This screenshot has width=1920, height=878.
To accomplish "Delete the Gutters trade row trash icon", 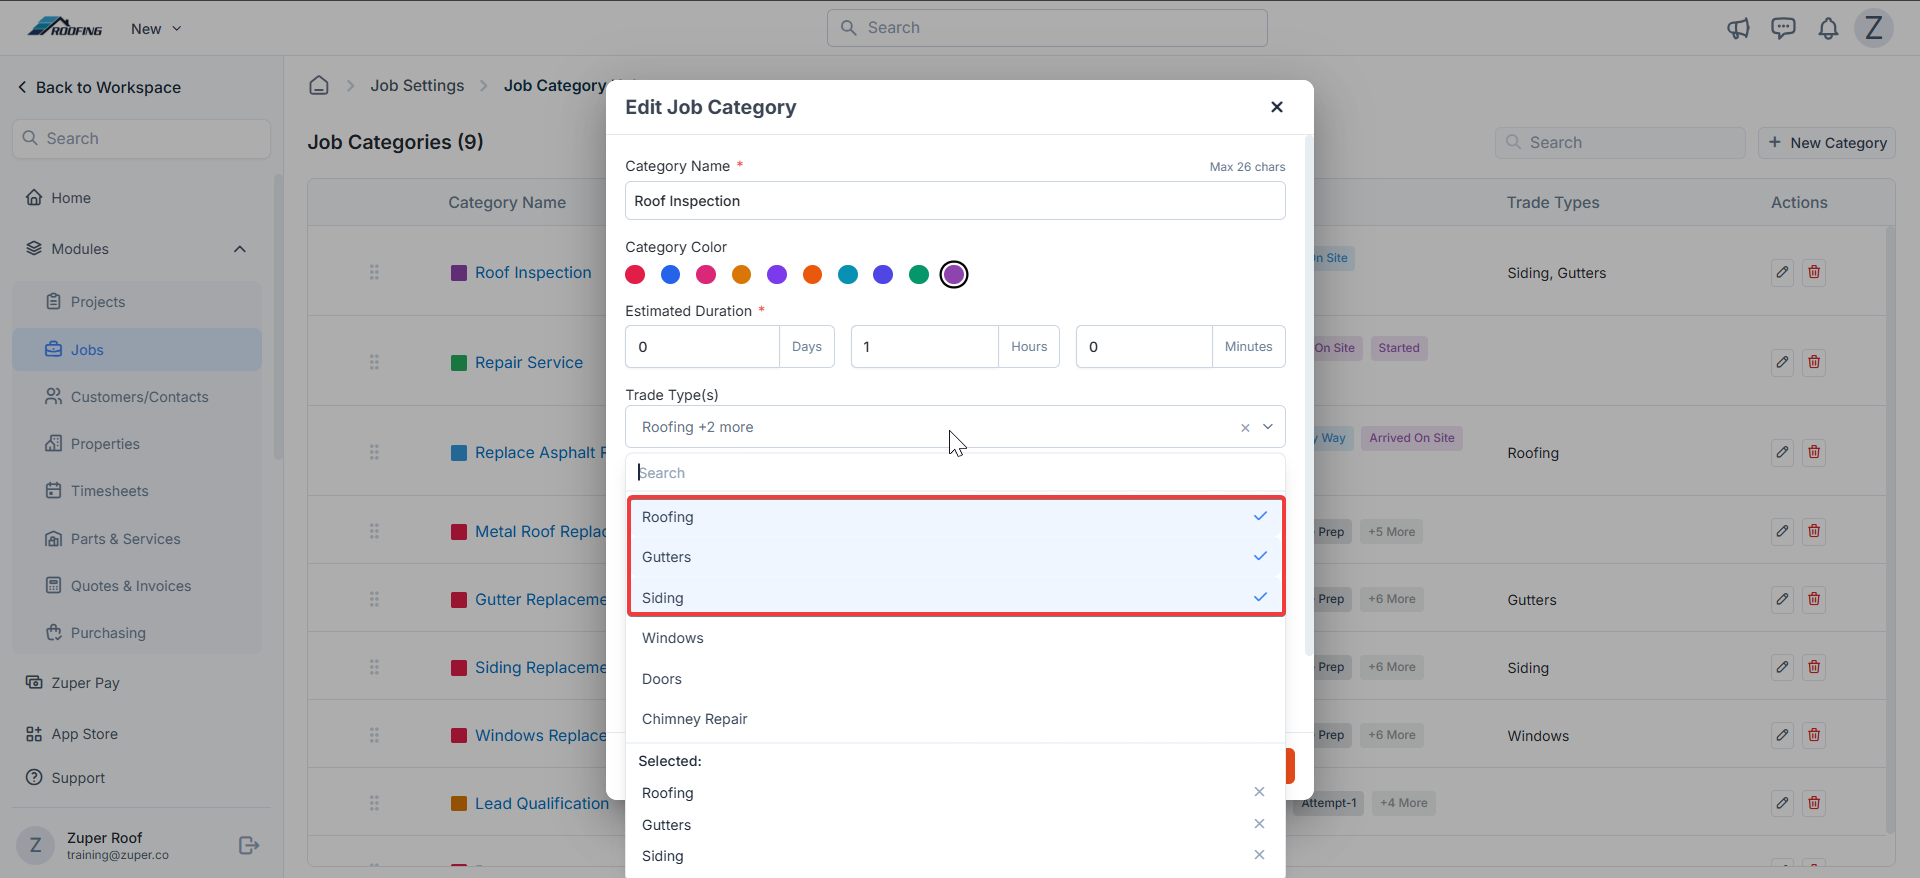I will click(1814, 599).
